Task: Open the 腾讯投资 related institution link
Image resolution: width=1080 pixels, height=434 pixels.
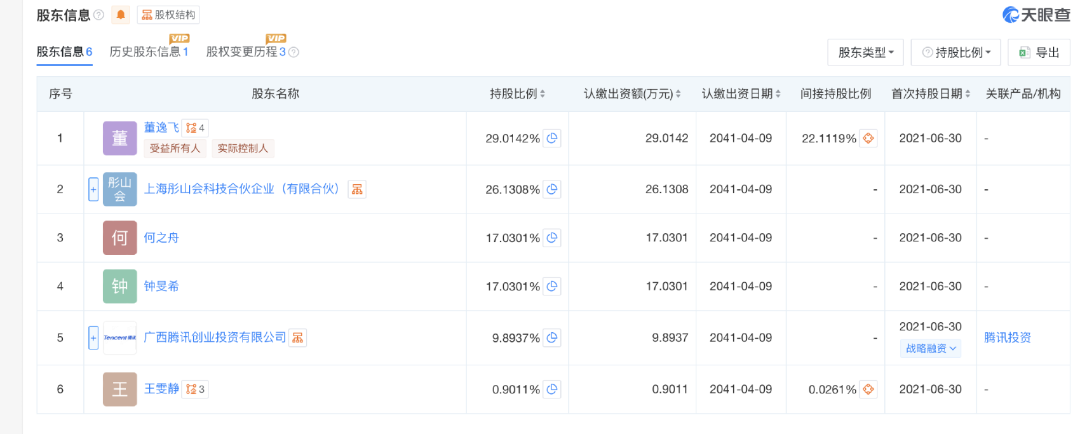Action: [1007, 338]
